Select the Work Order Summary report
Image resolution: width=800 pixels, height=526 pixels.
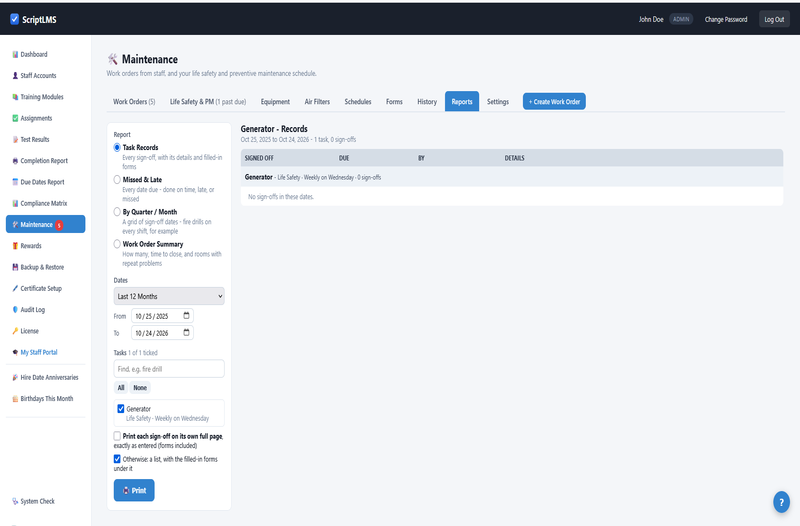[117, 244]
